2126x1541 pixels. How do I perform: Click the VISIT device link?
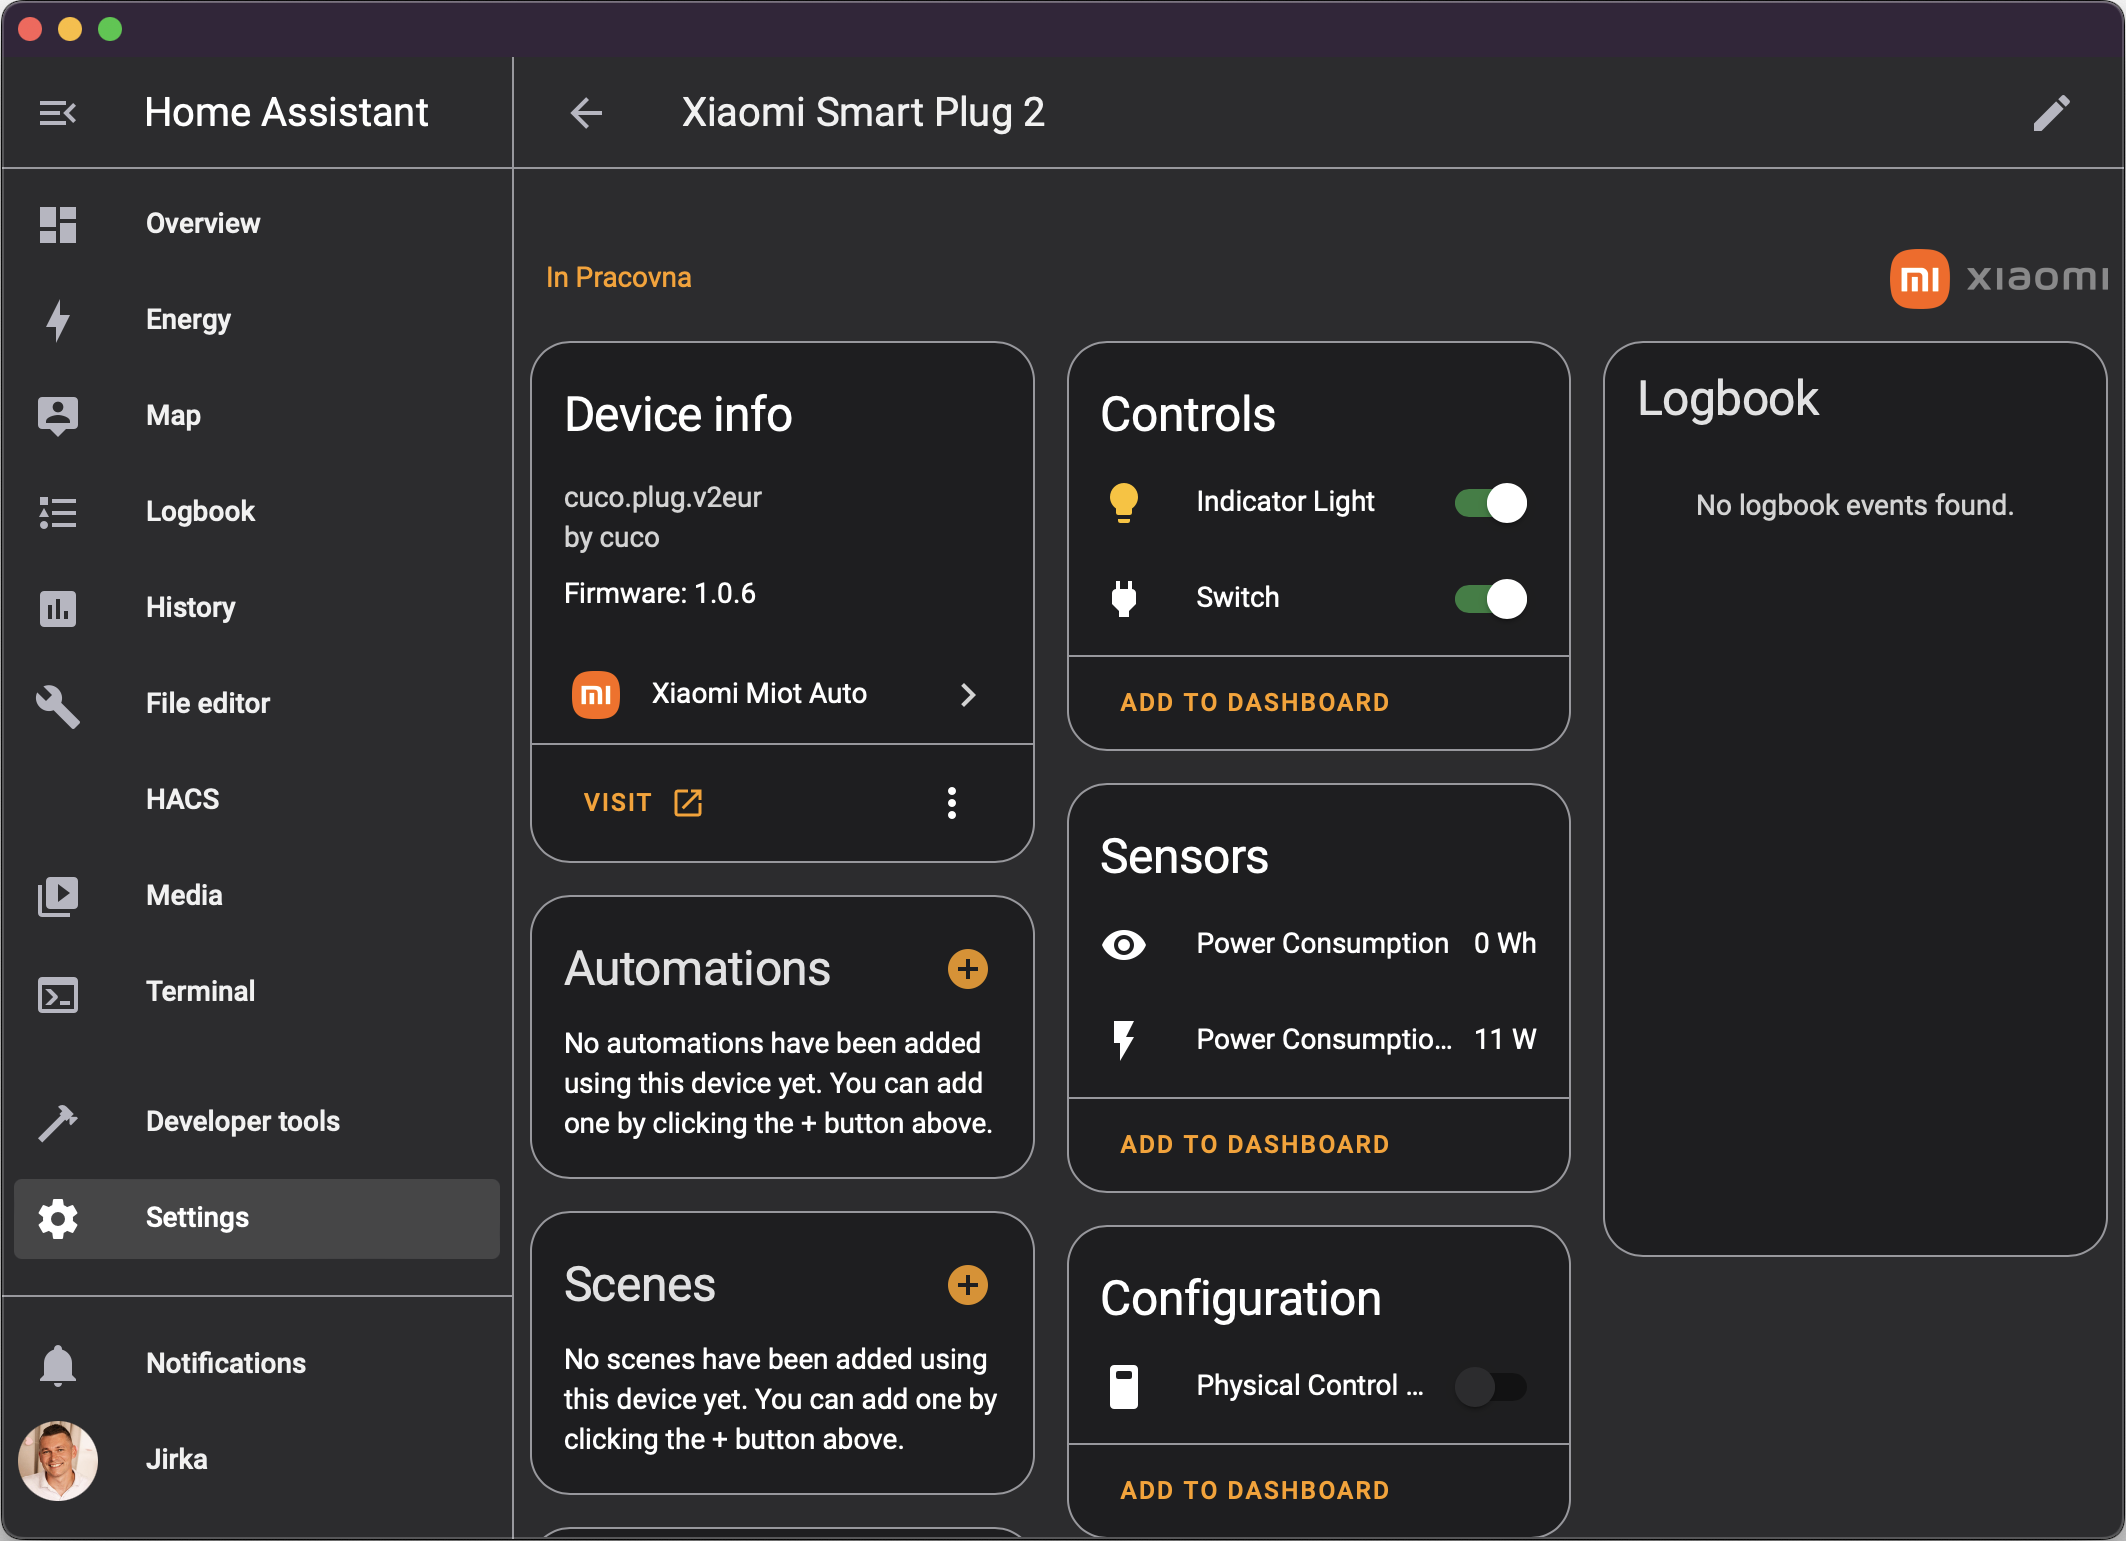[643, 803]
